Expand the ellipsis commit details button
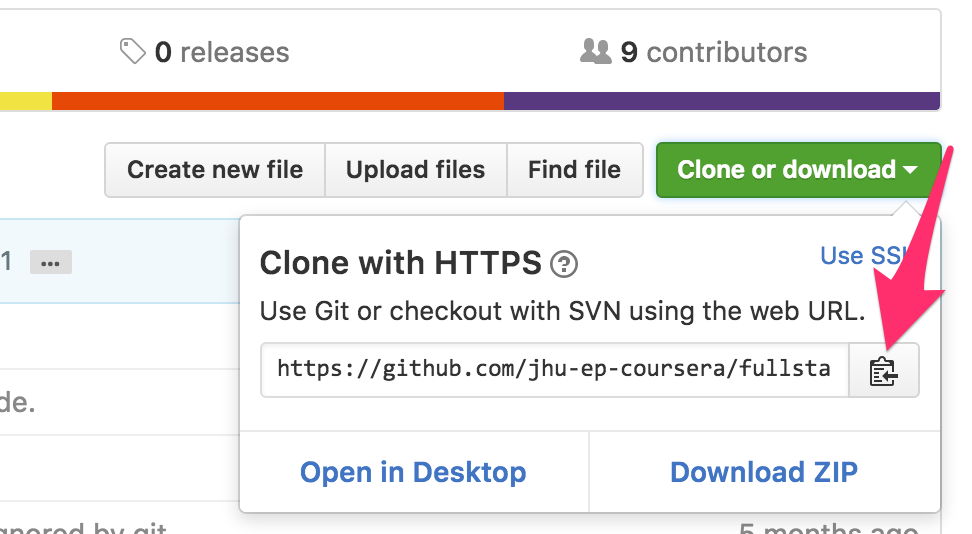The height and width of the screenshot is (534, 972). tap(51, 263)
